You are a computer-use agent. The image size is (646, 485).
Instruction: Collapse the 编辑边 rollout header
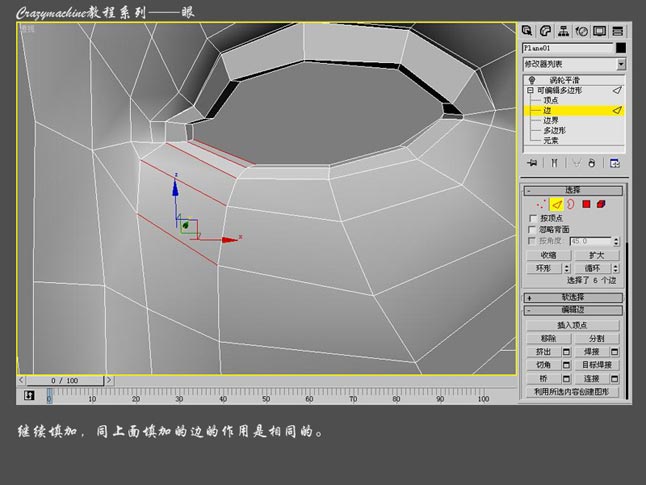573,310
